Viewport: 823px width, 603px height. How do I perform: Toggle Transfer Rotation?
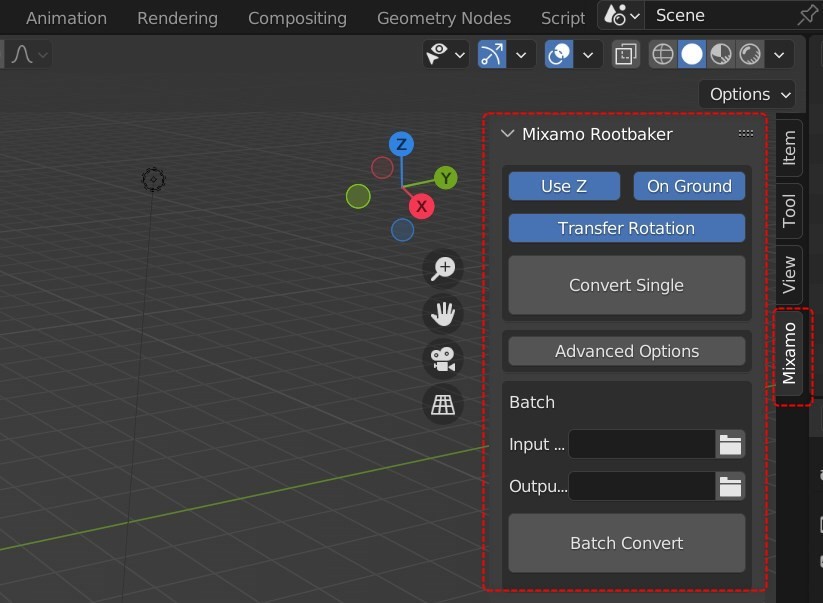coord(627,228)
